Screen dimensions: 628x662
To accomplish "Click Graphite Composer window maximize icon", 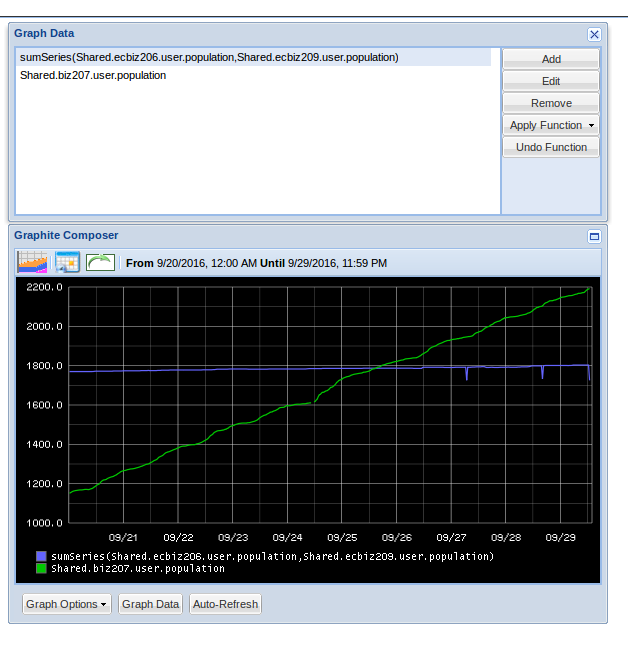I will coord(594,237).
